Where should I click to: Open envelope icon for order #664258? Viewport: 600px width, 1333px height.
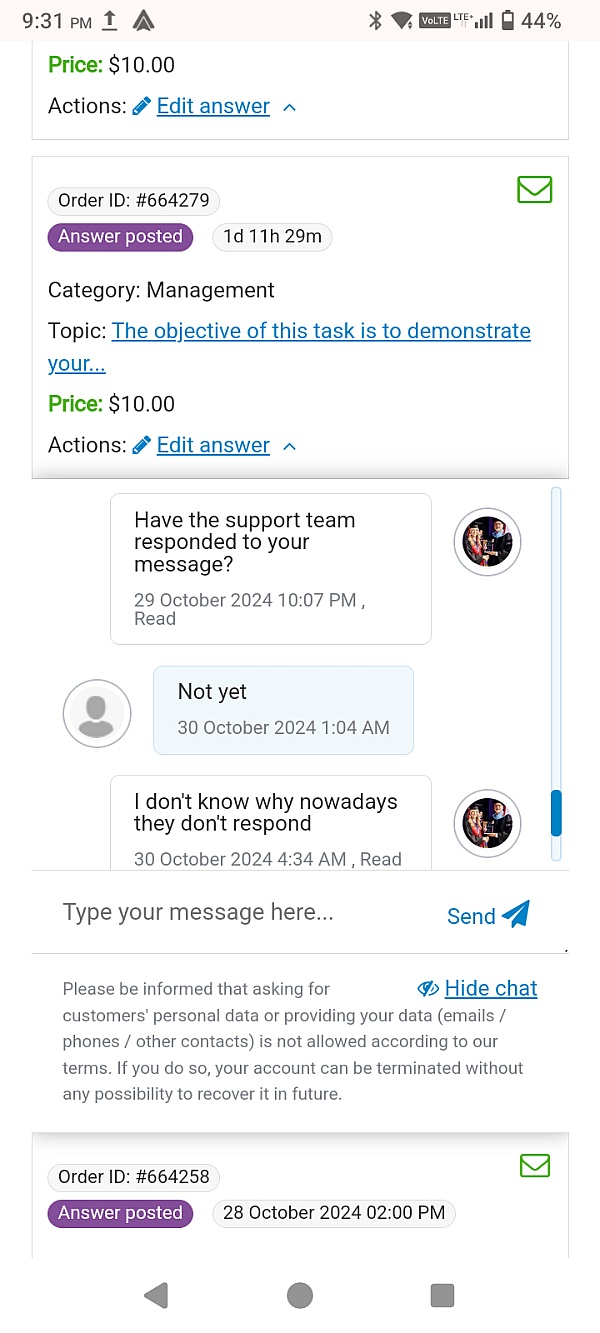coord(535,1165)
